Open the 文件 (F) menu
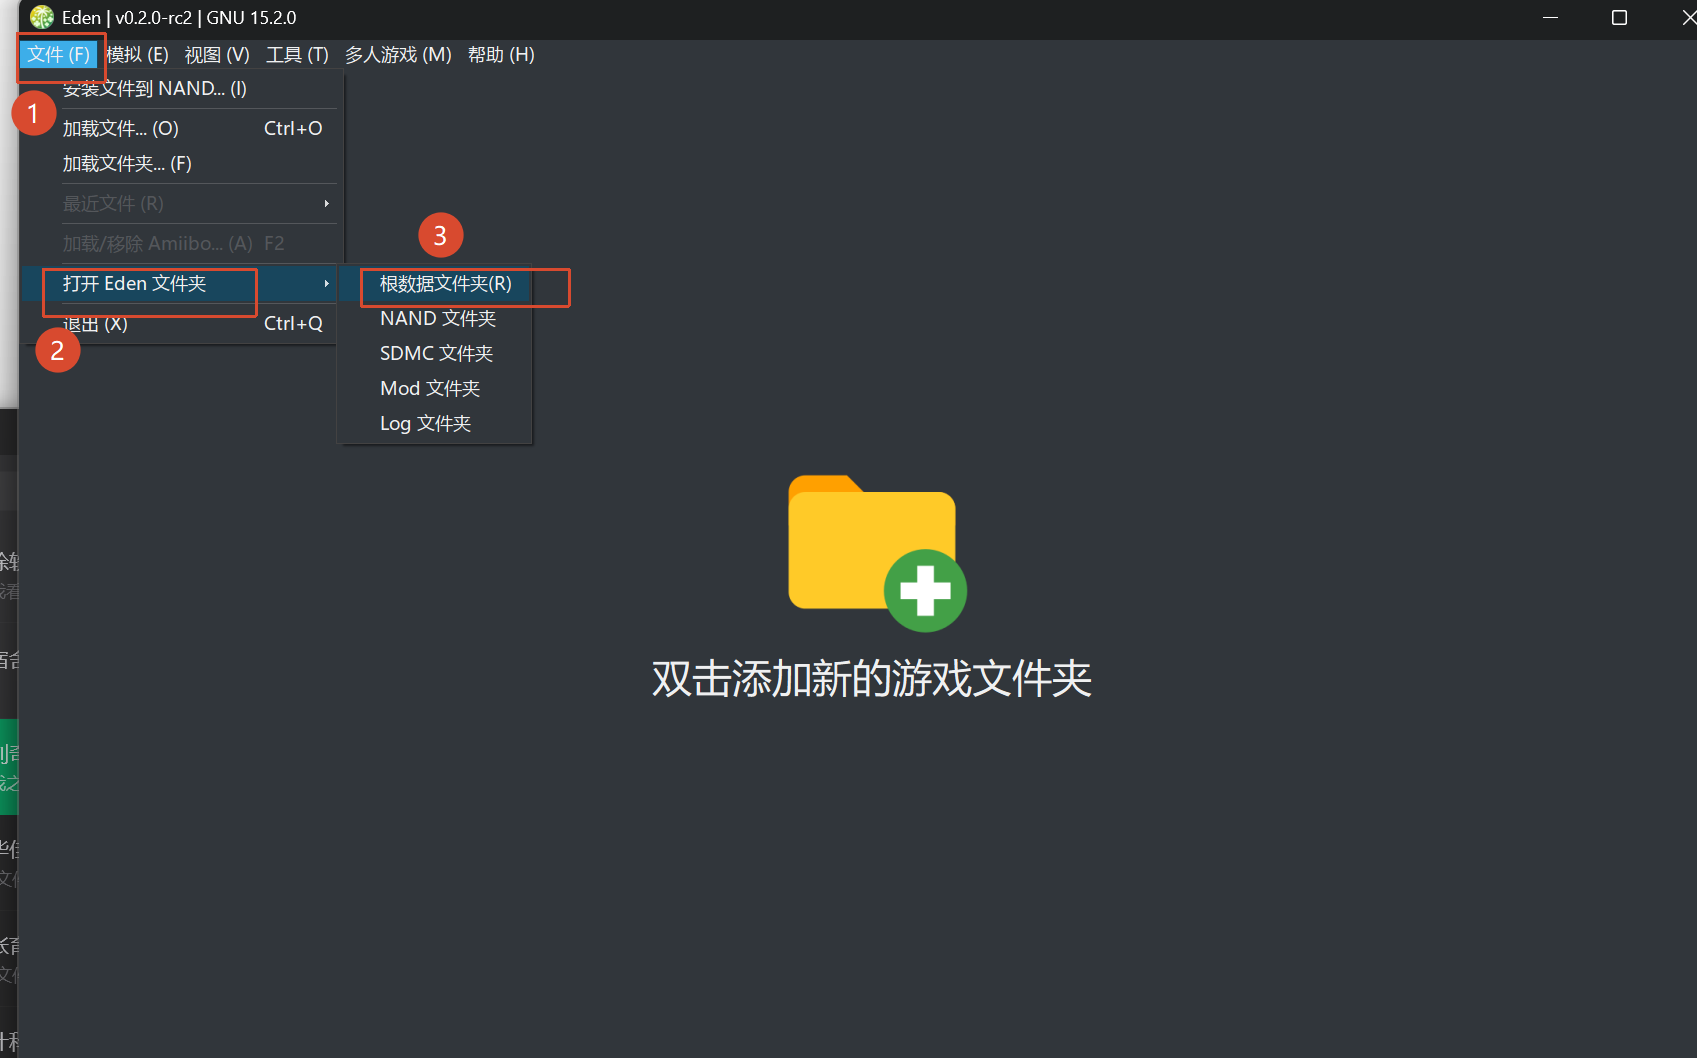The width and height of the screenshot is (1697, 1058). click(59, 55)
